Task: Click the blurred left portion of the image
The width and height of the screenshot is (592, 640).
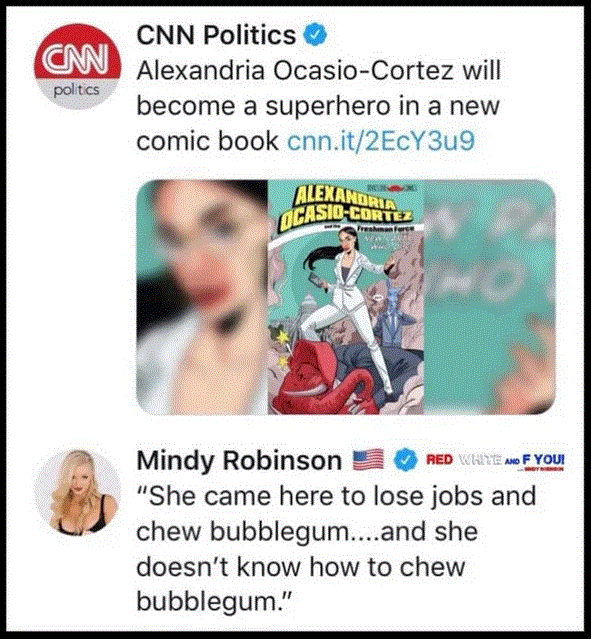Action: (x=202, y=297)
